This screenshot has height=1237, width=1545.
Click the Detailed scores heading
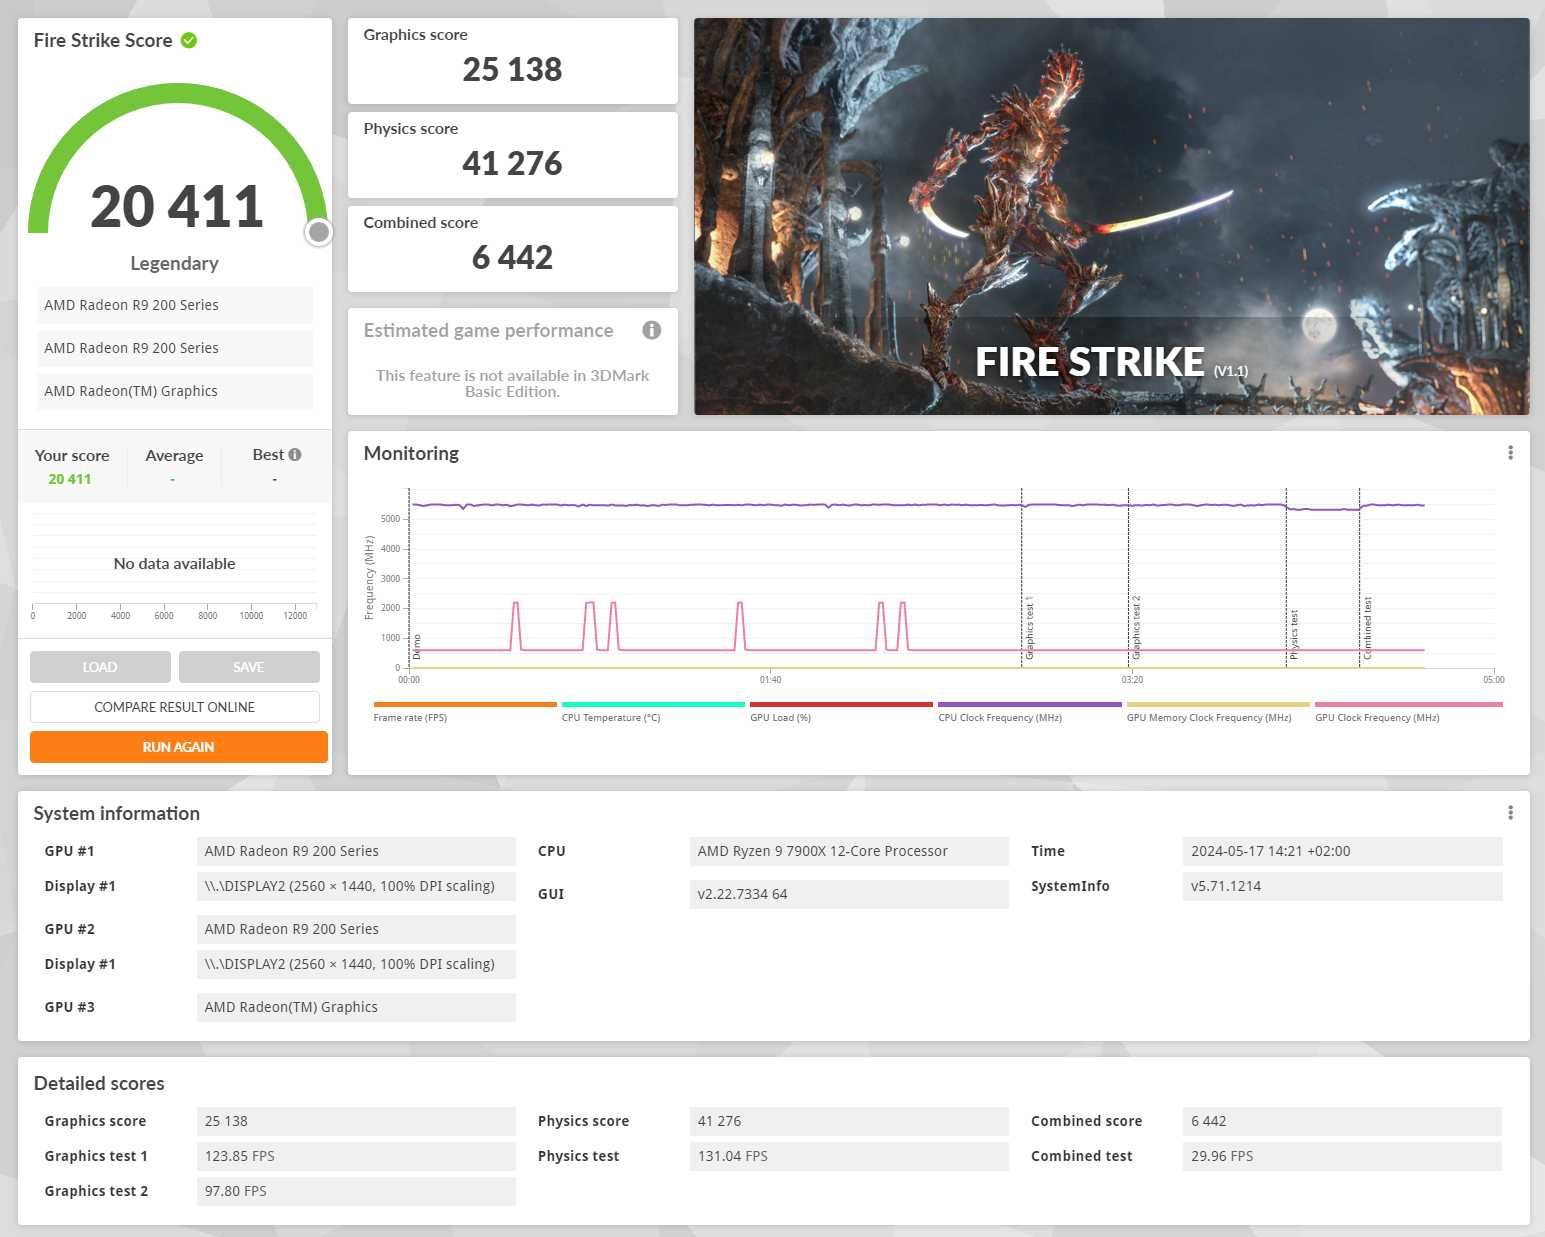pyautogui.click(x=99, y=1083)
